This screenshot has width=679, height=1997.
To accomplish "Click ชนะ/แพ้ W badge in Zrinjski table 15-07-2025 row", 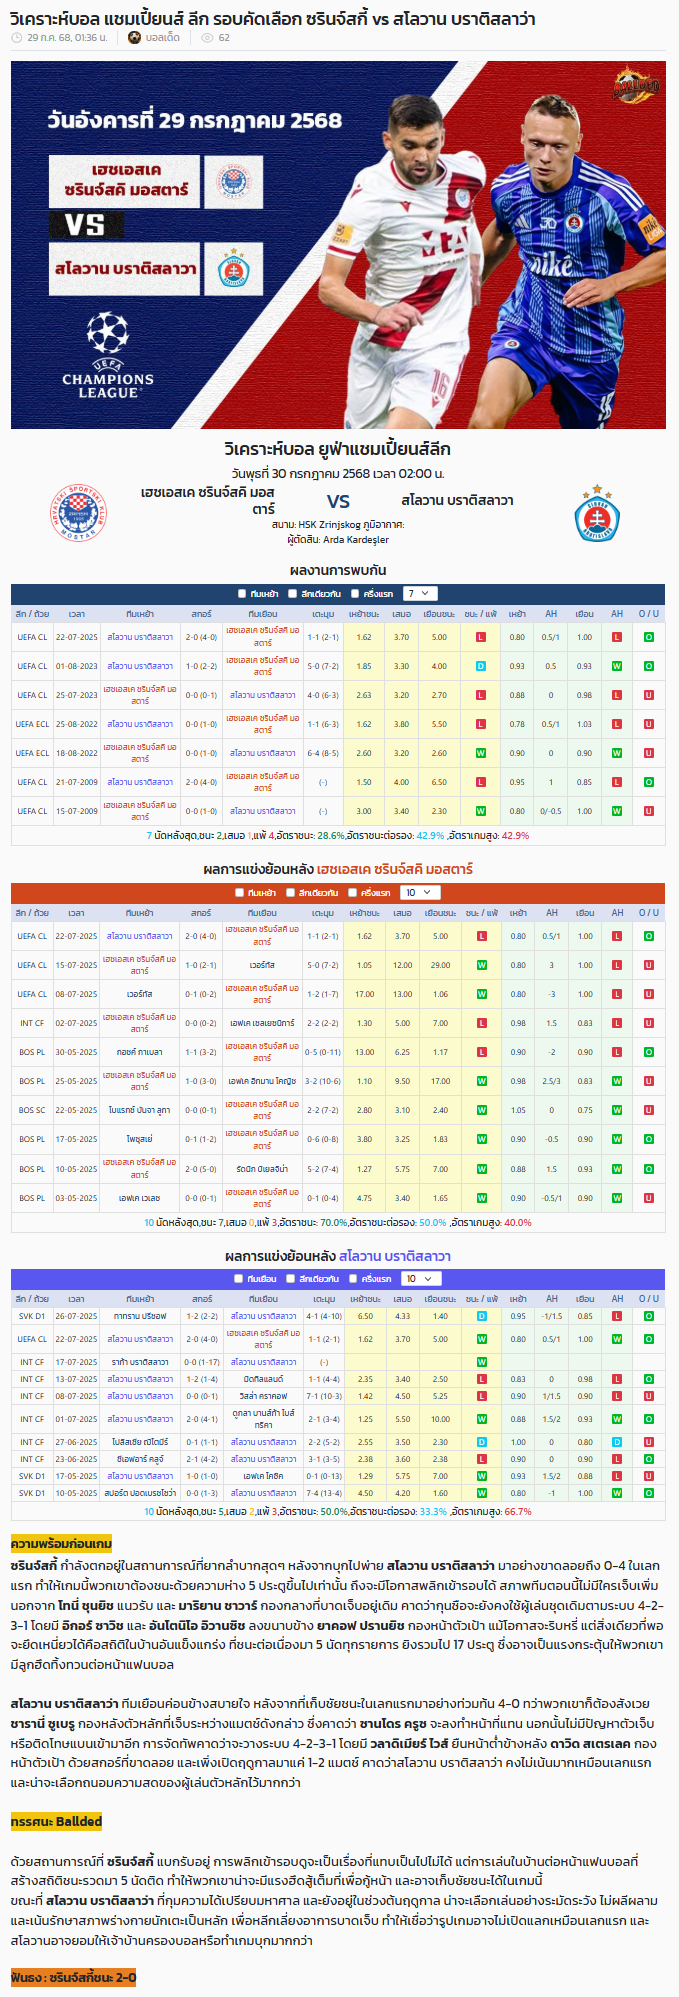I will point(482,965).
